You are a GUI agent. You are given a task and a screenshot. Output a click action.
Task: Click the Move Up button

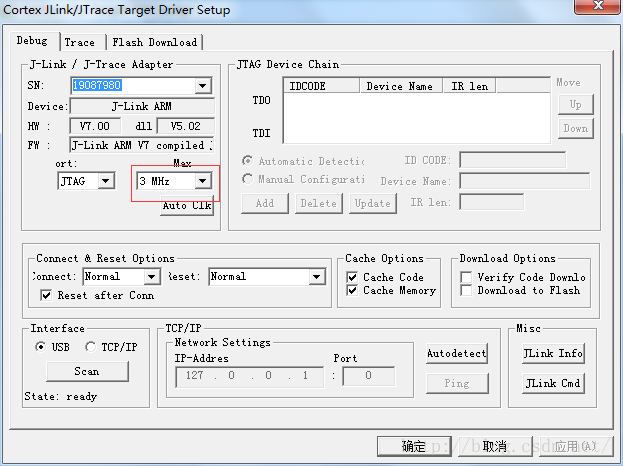(x=576, y=104)
